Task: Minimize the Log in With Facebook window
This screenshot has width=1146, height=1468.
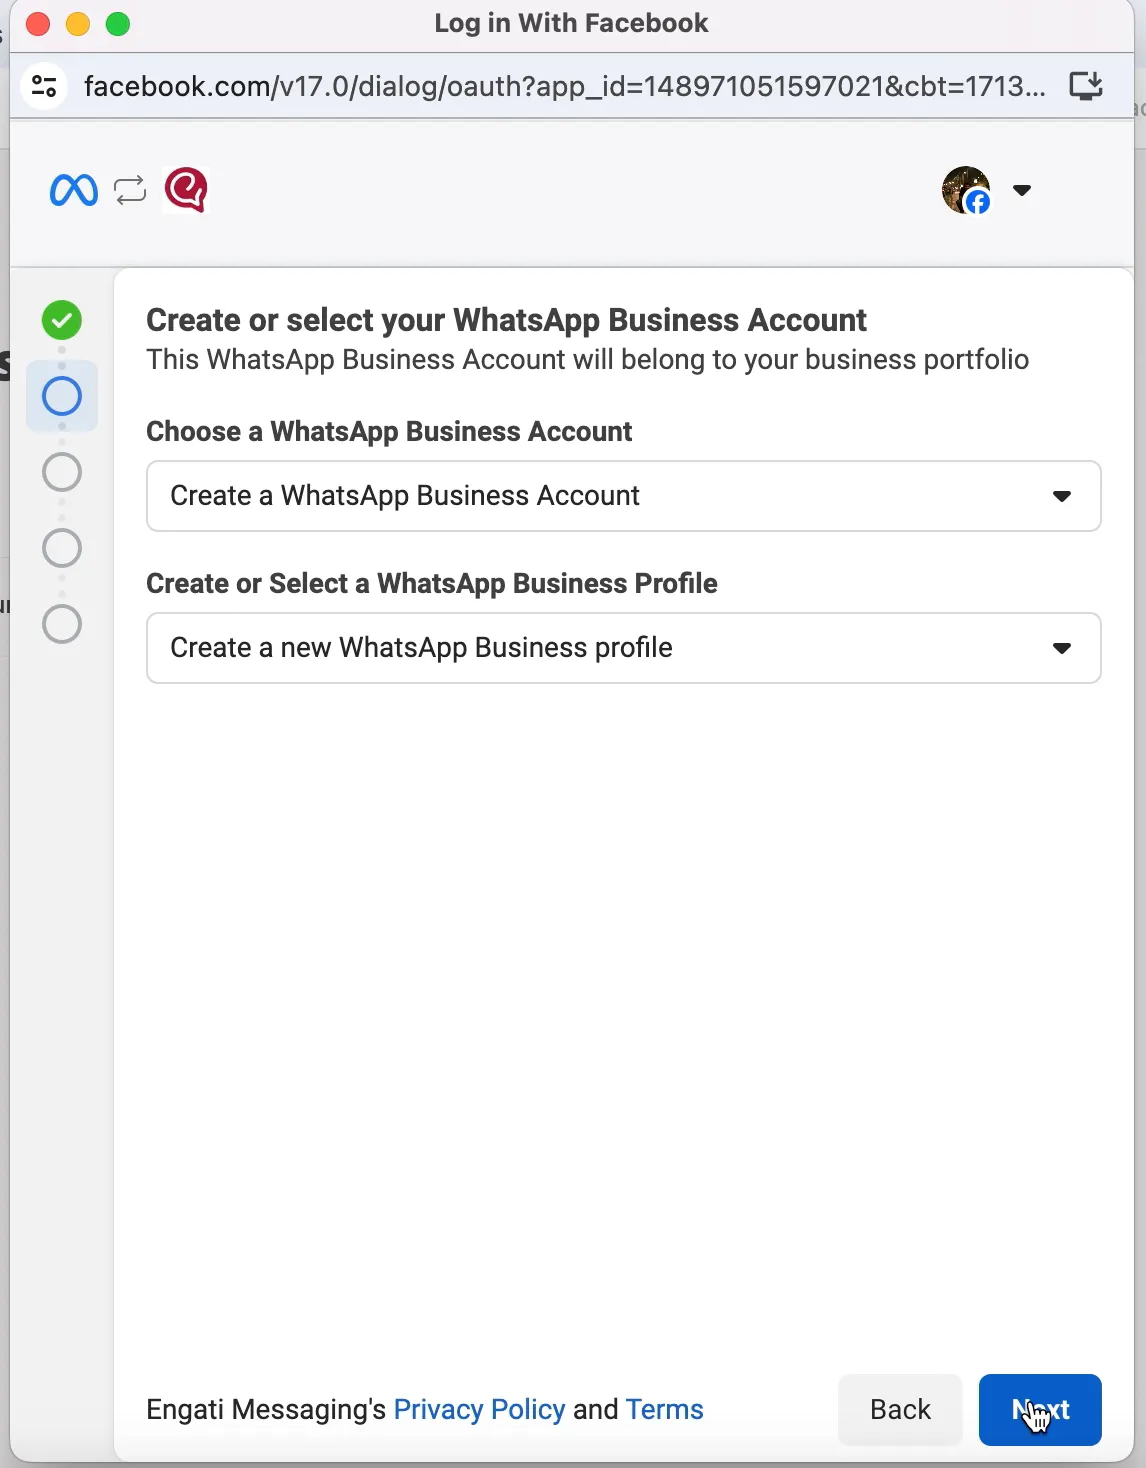Action: point(78,24)
